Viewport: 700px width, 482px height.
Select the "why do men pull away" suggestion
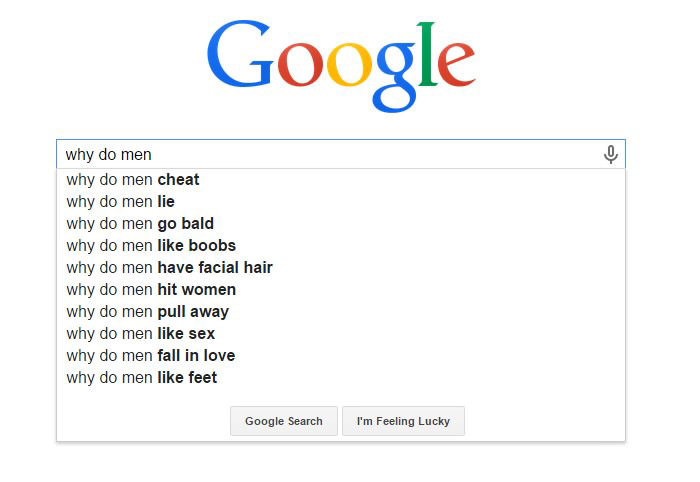pyautogui.click(x=341, y=312)
